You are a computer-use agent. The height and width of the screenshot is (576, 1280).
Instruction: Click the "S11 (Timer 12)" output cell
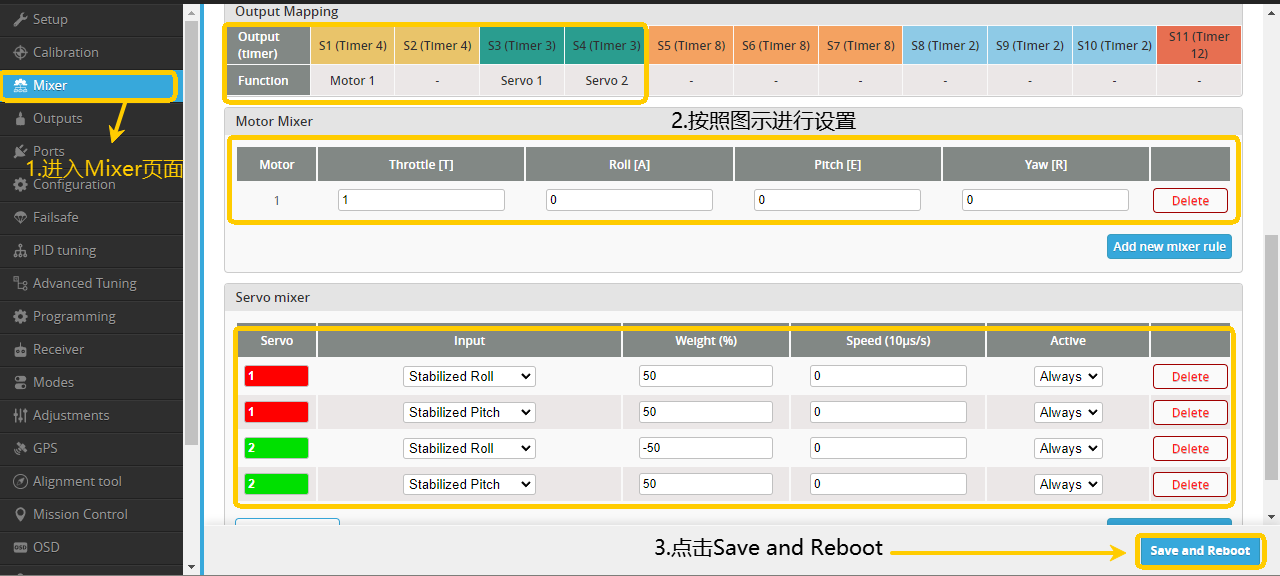coord(1199,45)
